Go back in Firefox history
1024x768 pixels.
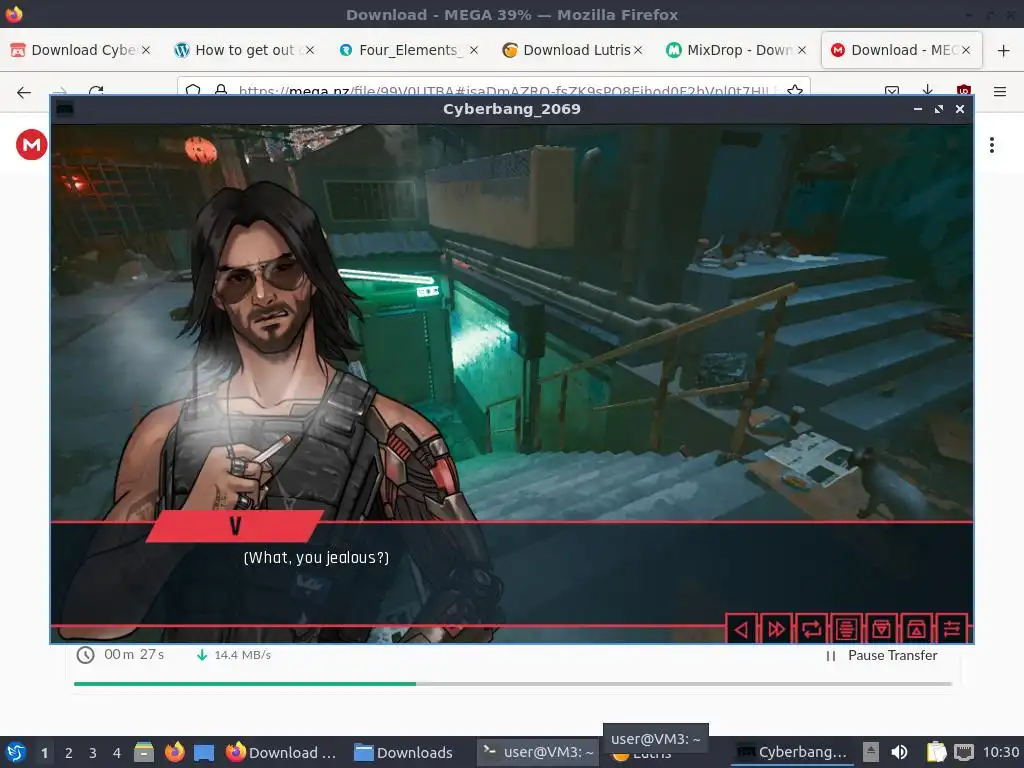pos(24,91)
